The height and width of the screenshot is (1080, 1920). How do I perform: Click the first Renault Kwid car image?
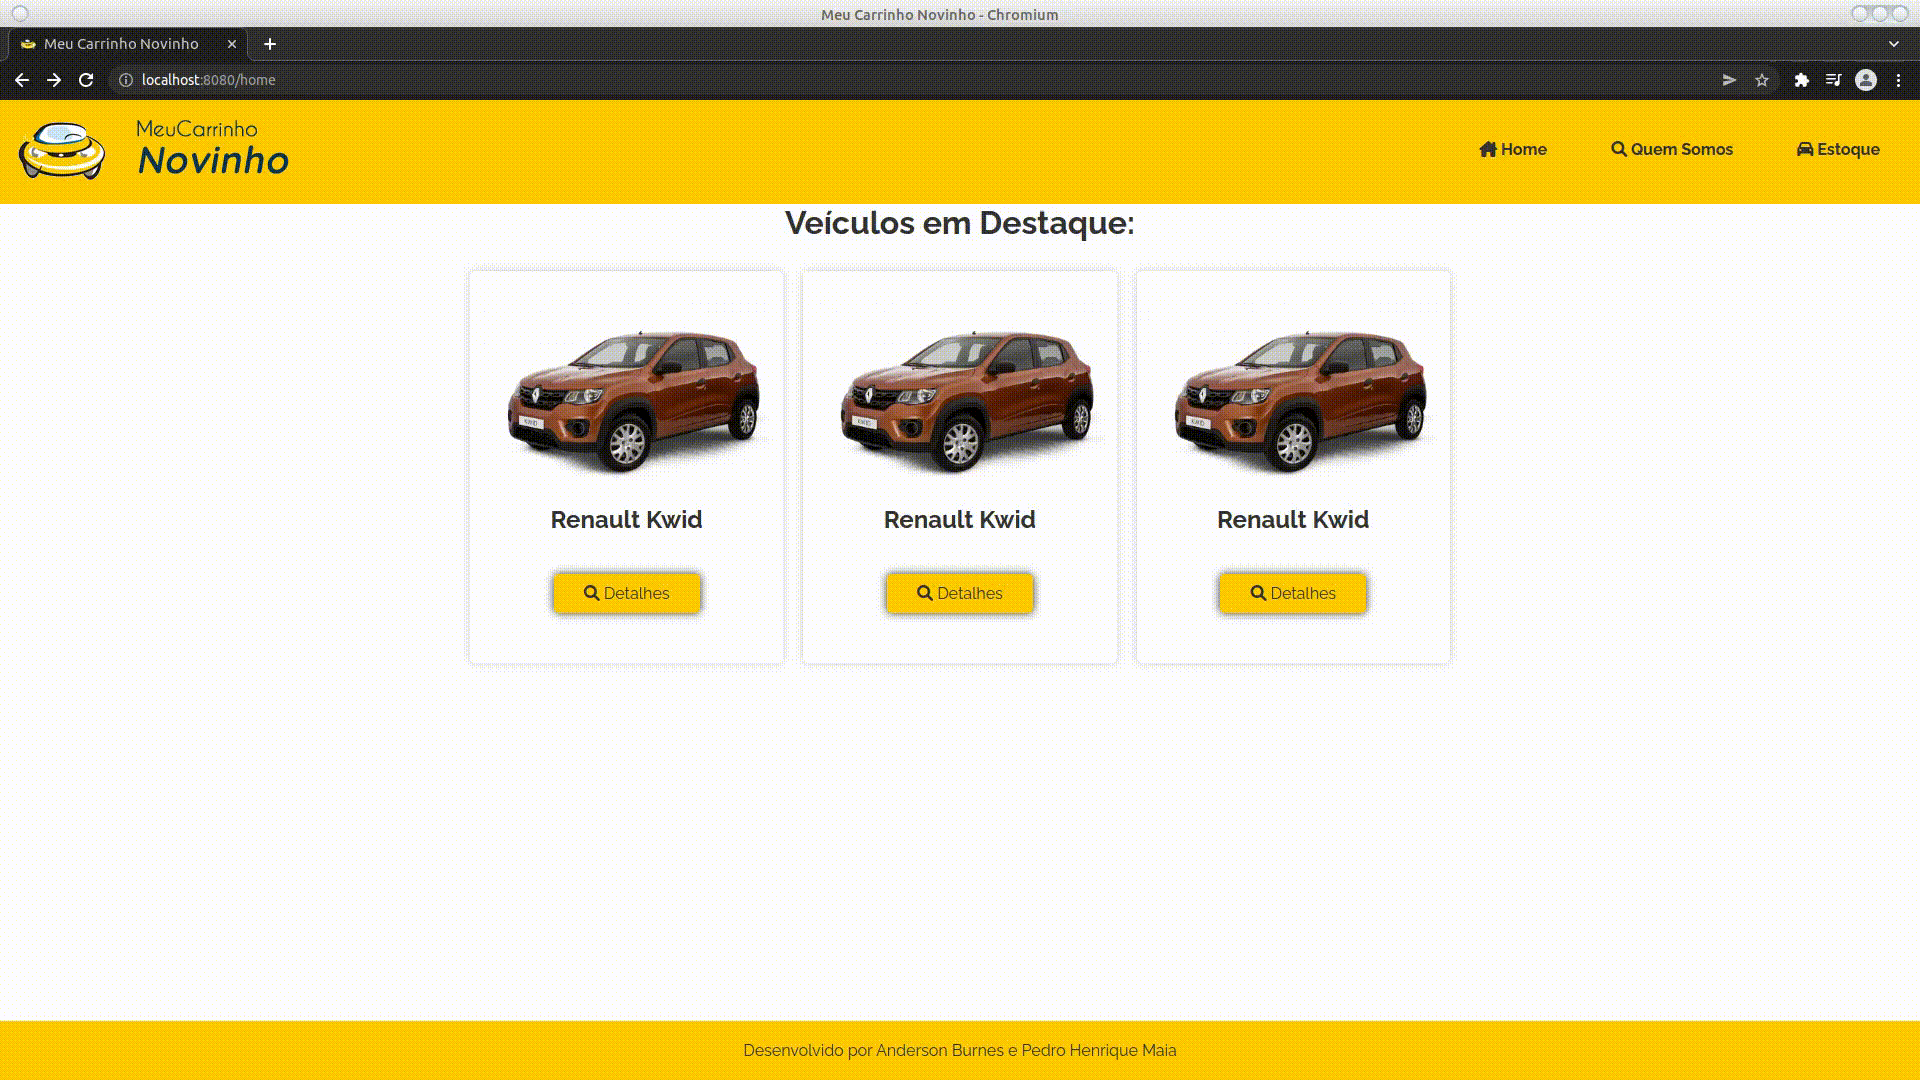633,400
